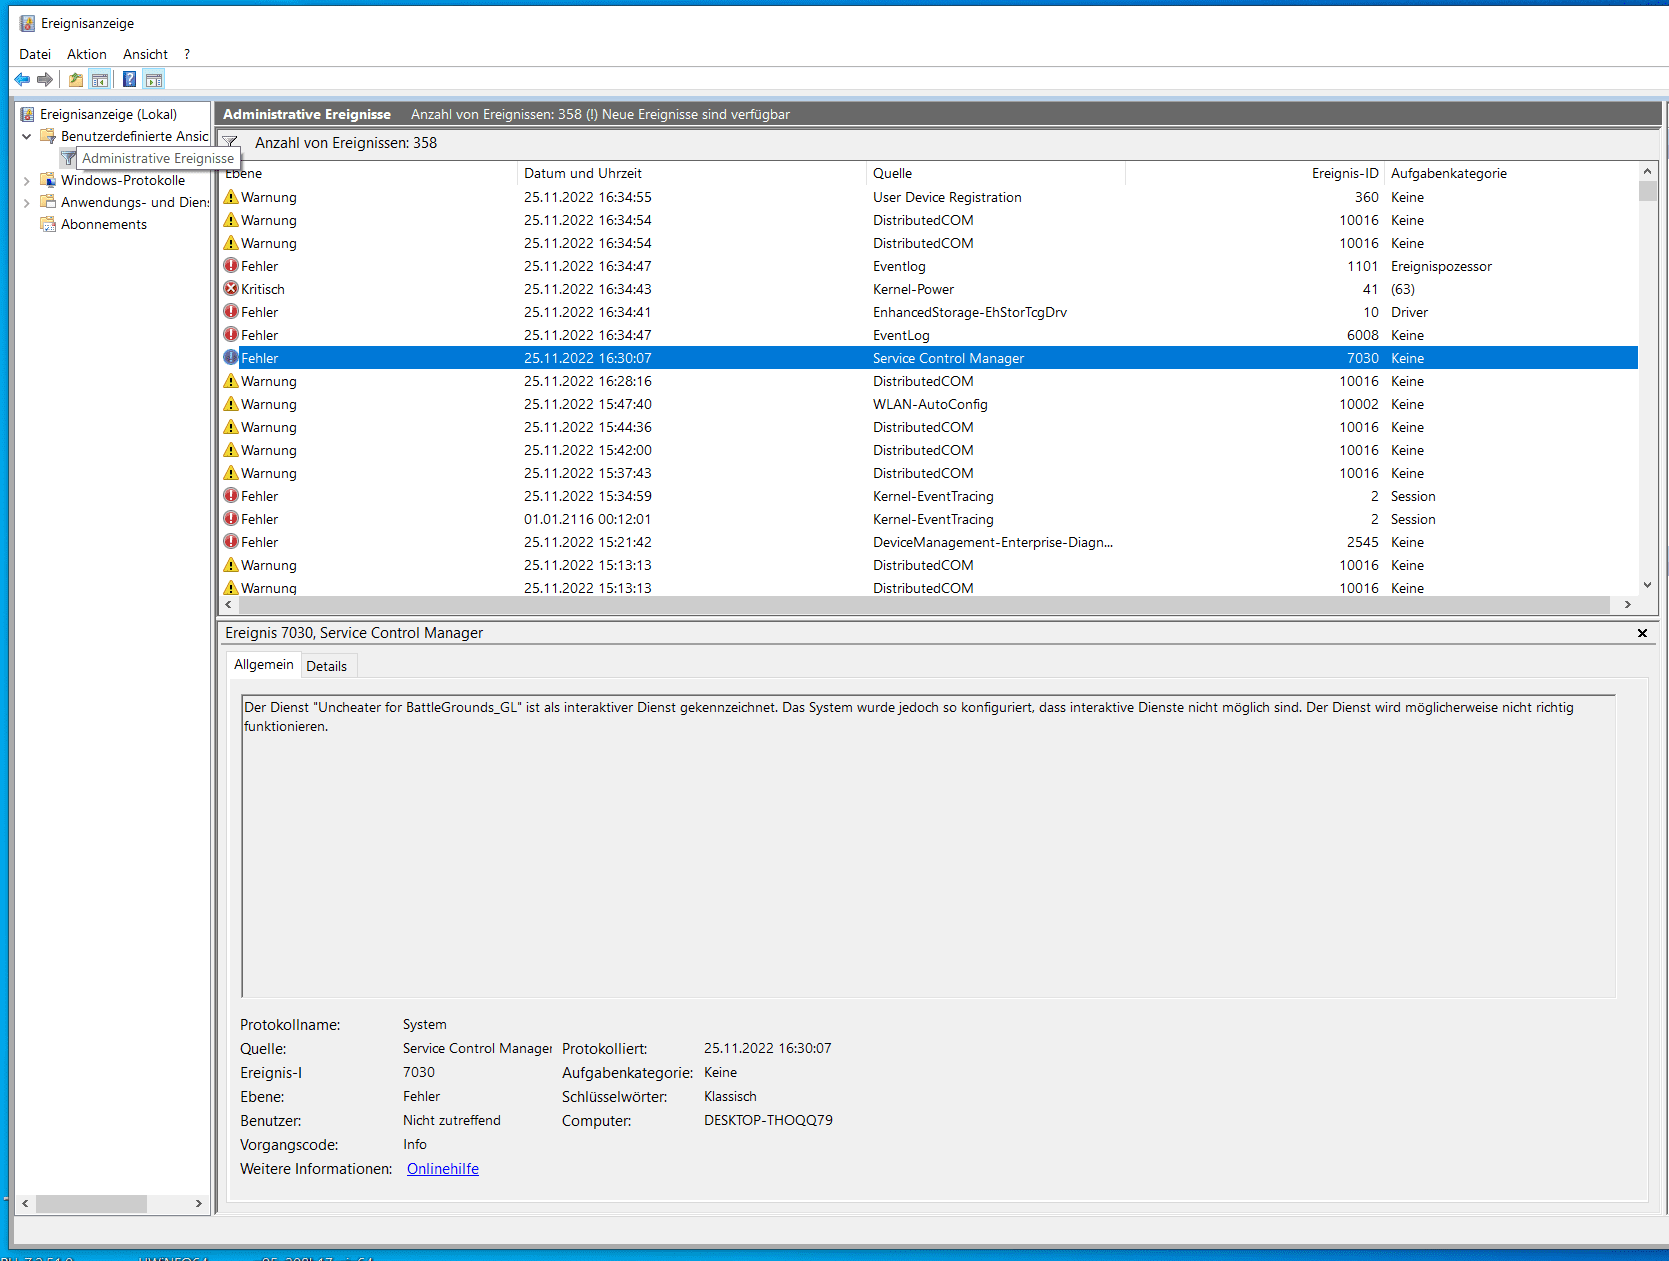Image resolution: width=1669 pixels, height=1261 pixels.
Task: Select the DistributedCOM warning at 16:28:16
Action: coord(929,381)
